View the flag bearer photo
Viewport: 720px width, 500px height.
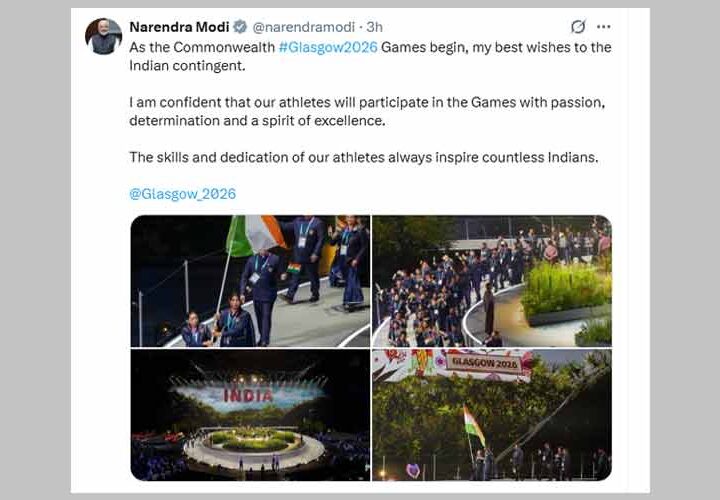click(x=250, y=281)
